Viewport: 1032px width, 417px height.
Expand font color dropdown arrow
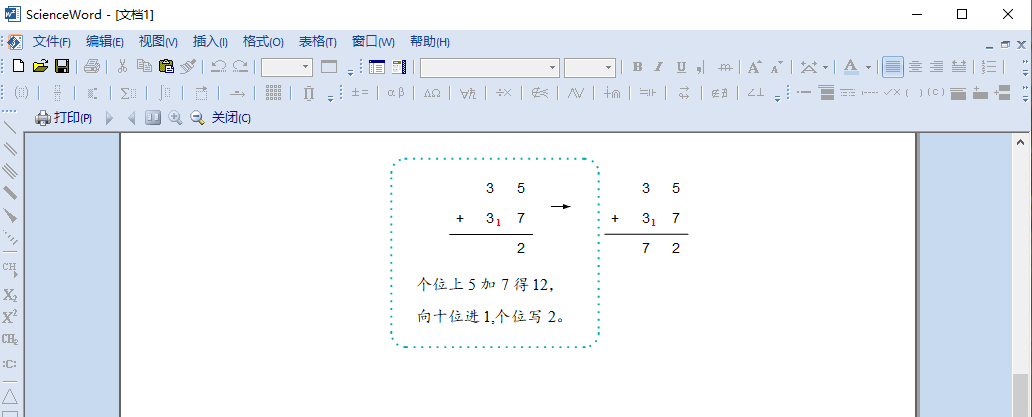point(868,67)
